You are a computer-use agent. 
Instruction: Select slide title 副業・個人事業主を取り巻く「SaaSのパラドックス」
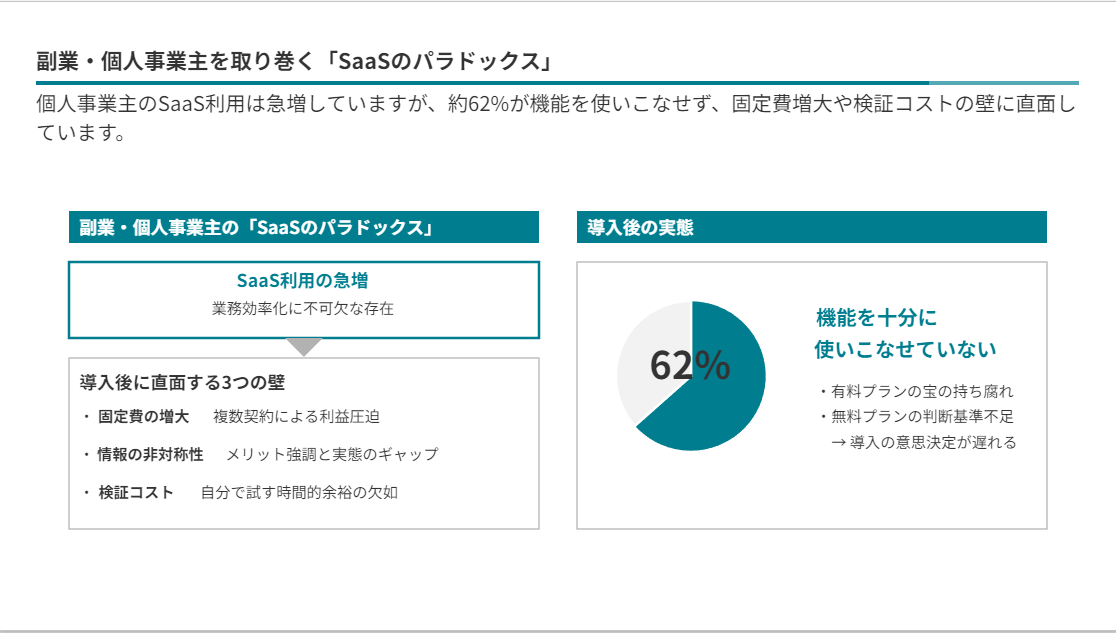pyautogui.click(x=294, y=61)
